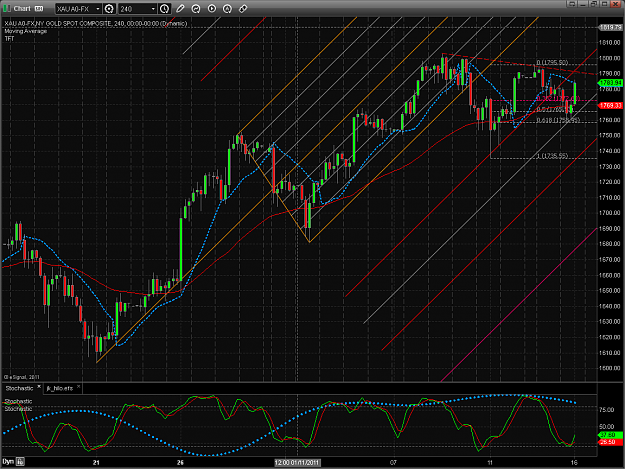Click the 12:00 01/11/2011 time marker
Viewport: 625px width, 469px height.
[297, 463]
